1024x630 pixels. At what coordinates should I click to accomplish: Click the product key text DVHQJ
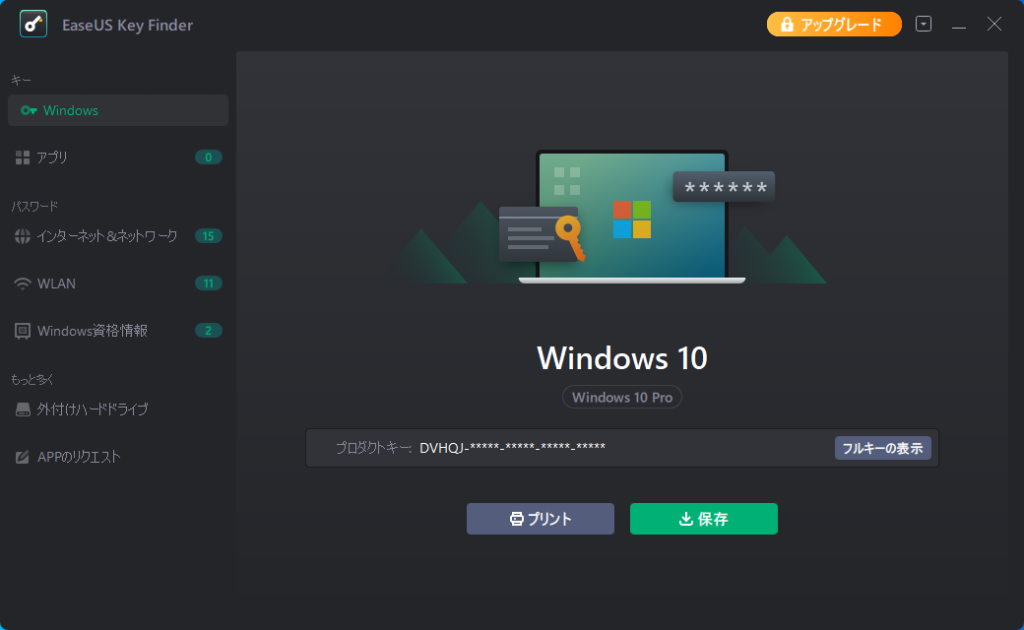point(513,448)
